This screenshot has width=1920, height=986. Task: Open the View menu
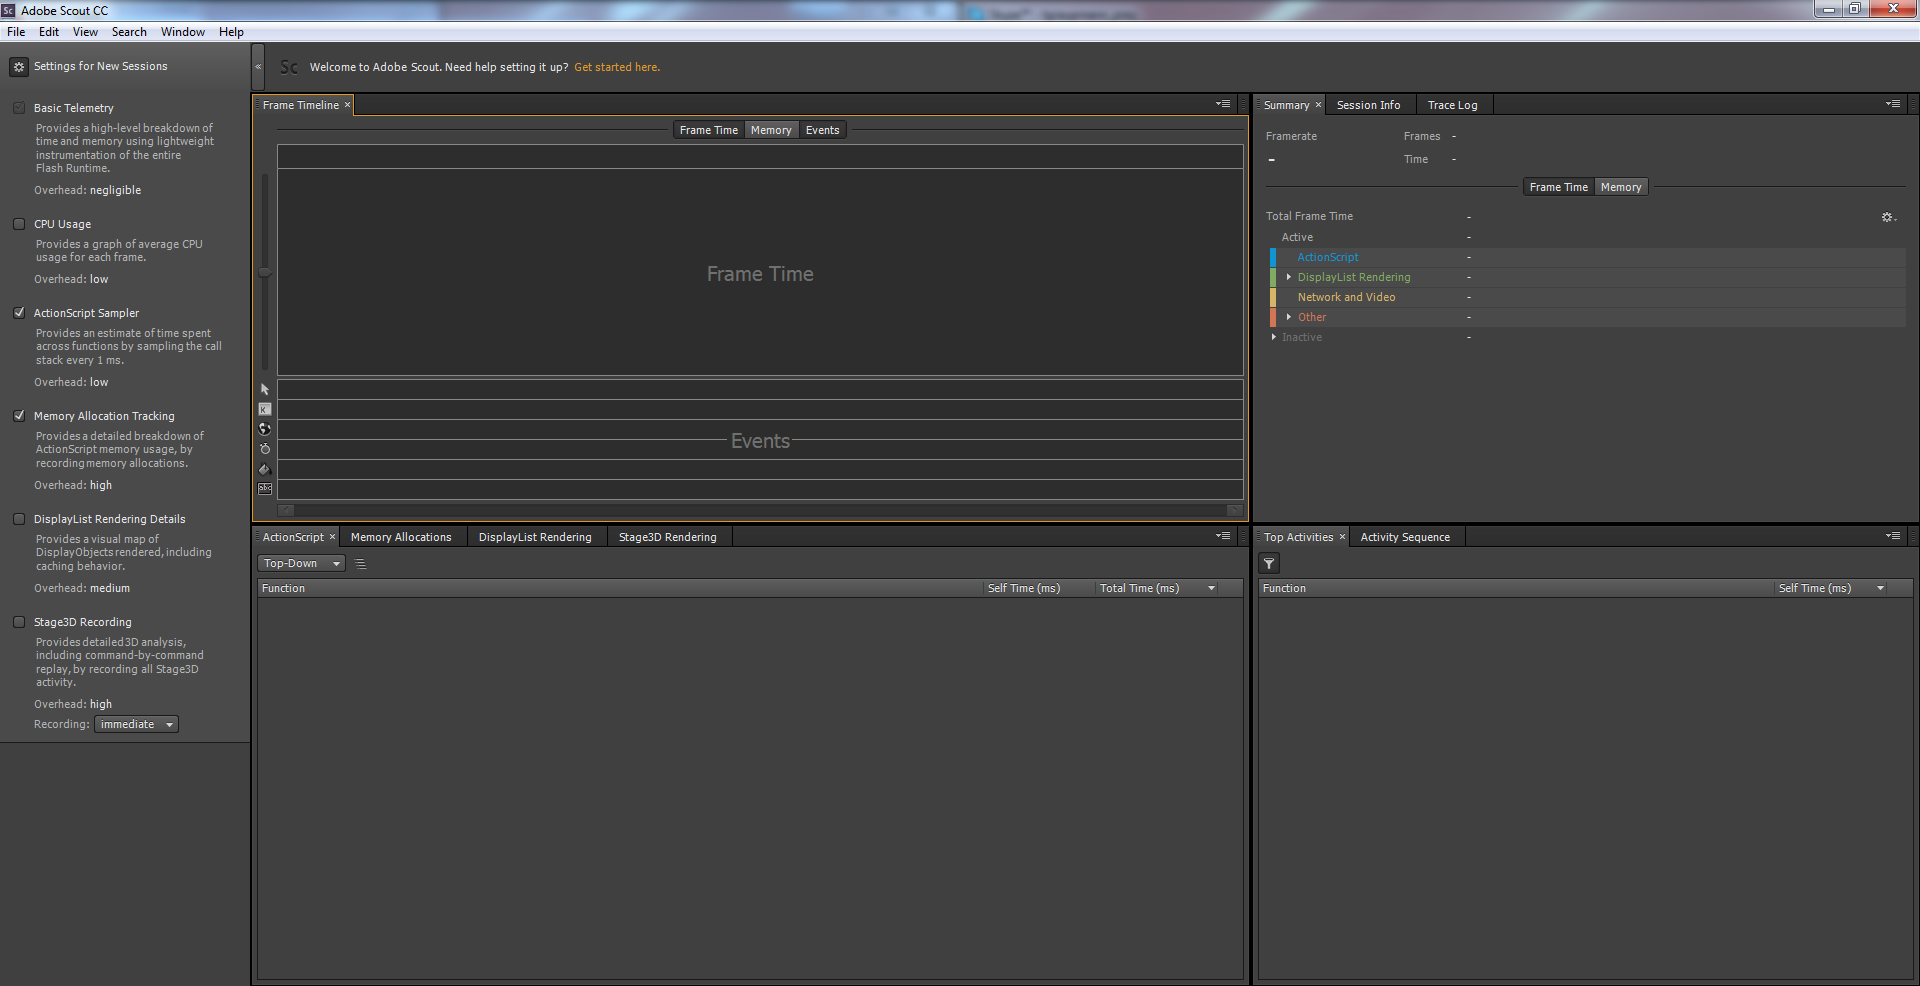click(85, 32)
